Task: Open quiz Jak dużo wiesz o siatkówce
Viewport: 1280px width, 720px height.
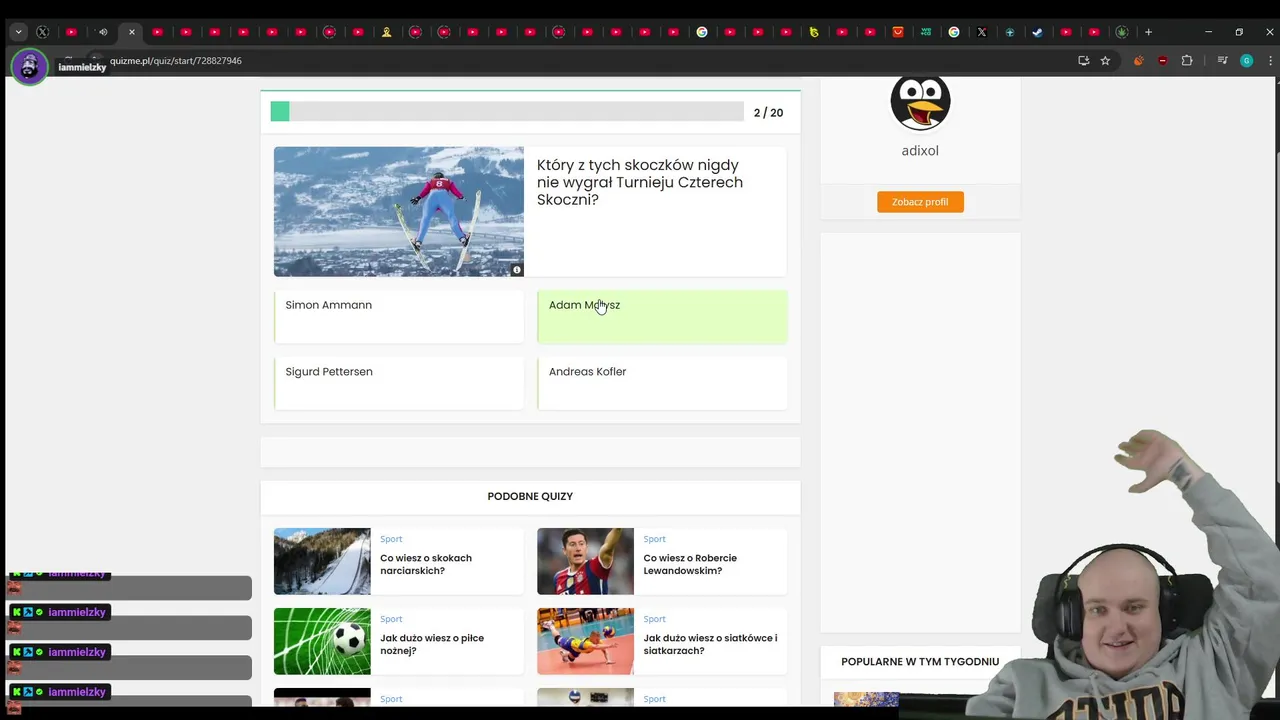Action: pos(710,644)
